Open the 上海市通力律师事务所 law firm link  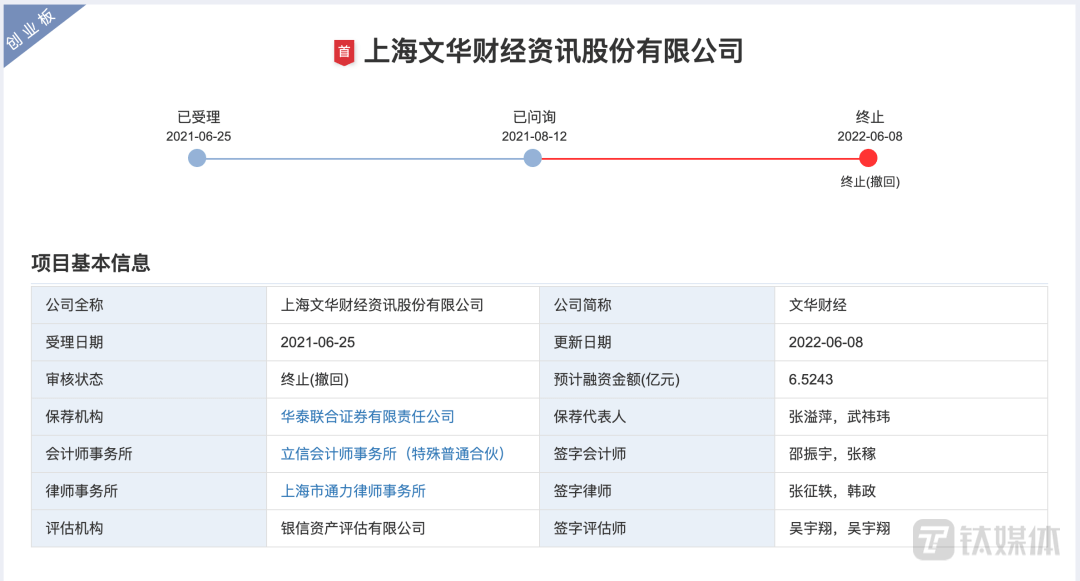(x=353, y=491)
